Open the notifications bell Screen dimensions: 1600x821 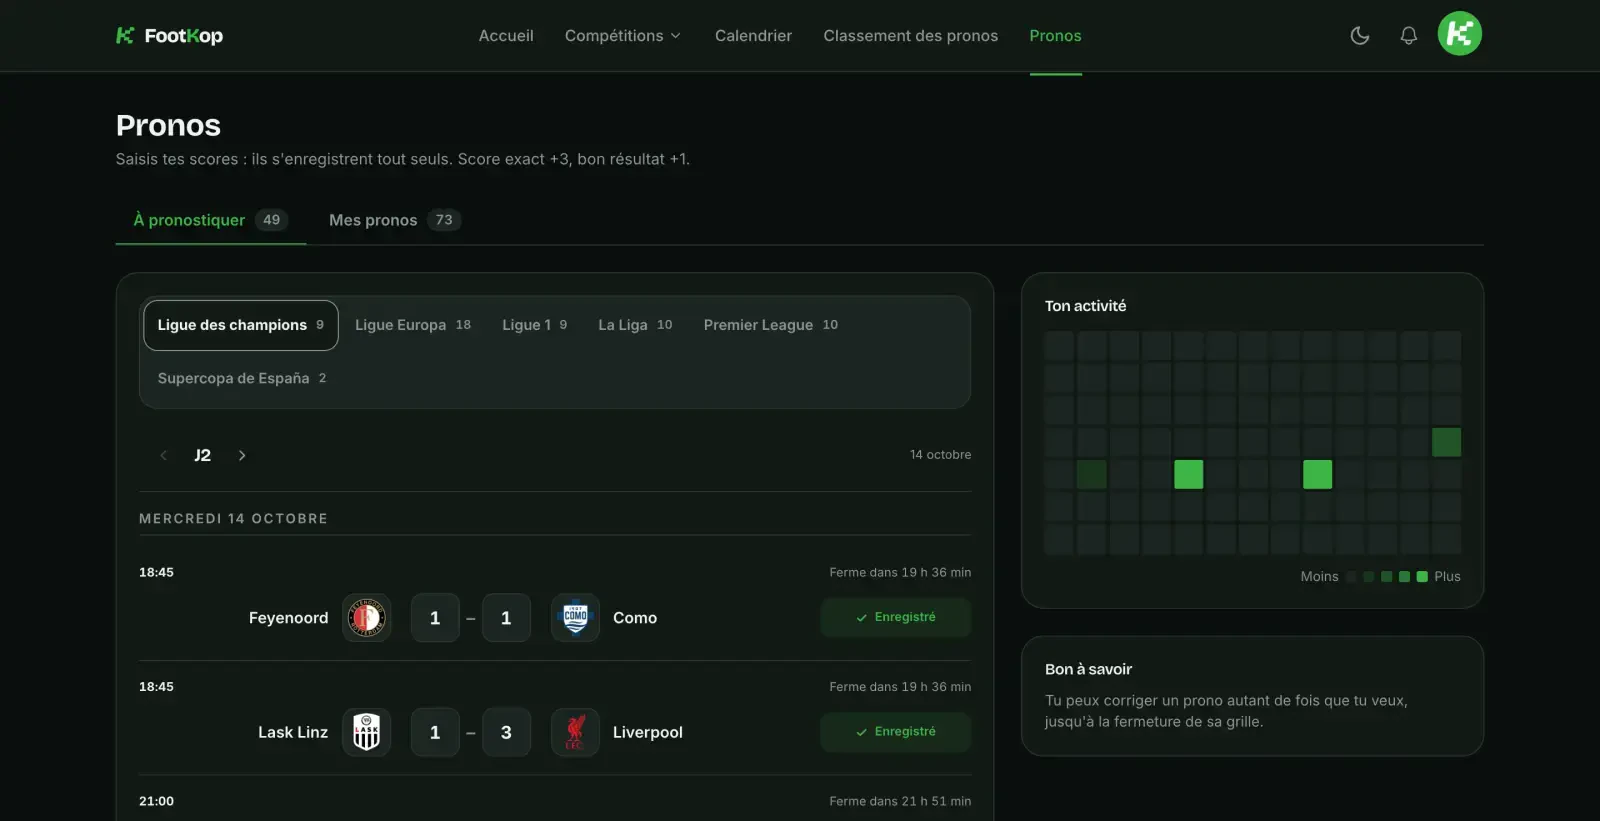point(1408,36)
